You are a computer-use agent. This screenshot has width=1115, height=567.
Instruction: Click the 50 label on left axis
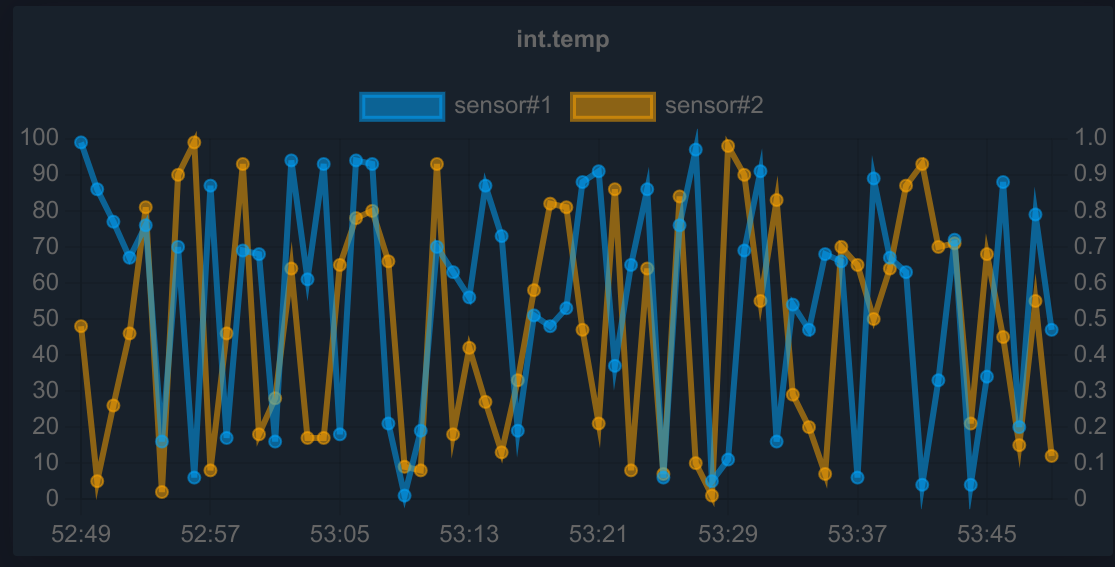tap(46, 317)
